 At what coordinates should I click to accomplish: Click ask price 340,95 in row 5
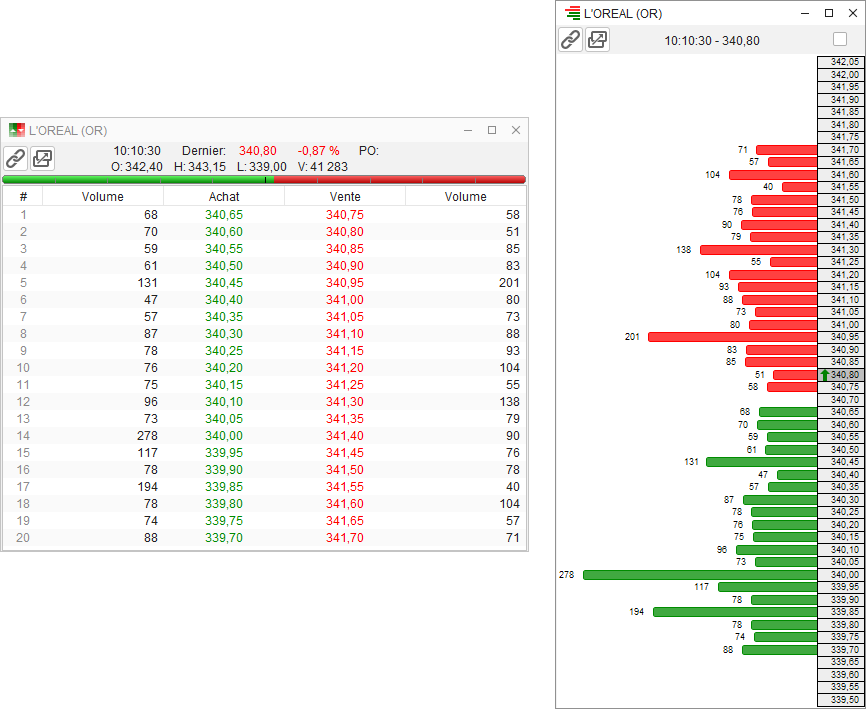point(345,283)
